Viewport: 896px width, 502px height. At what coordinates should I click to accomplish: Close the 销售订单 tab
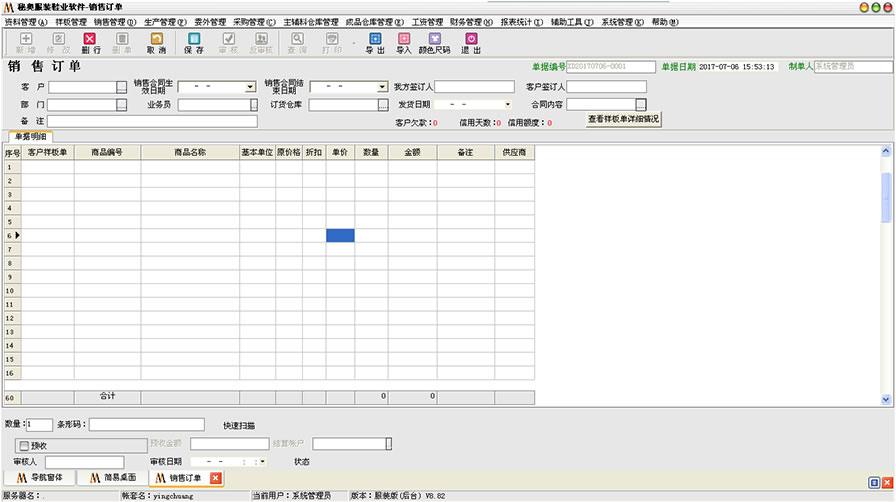point(215,478)
